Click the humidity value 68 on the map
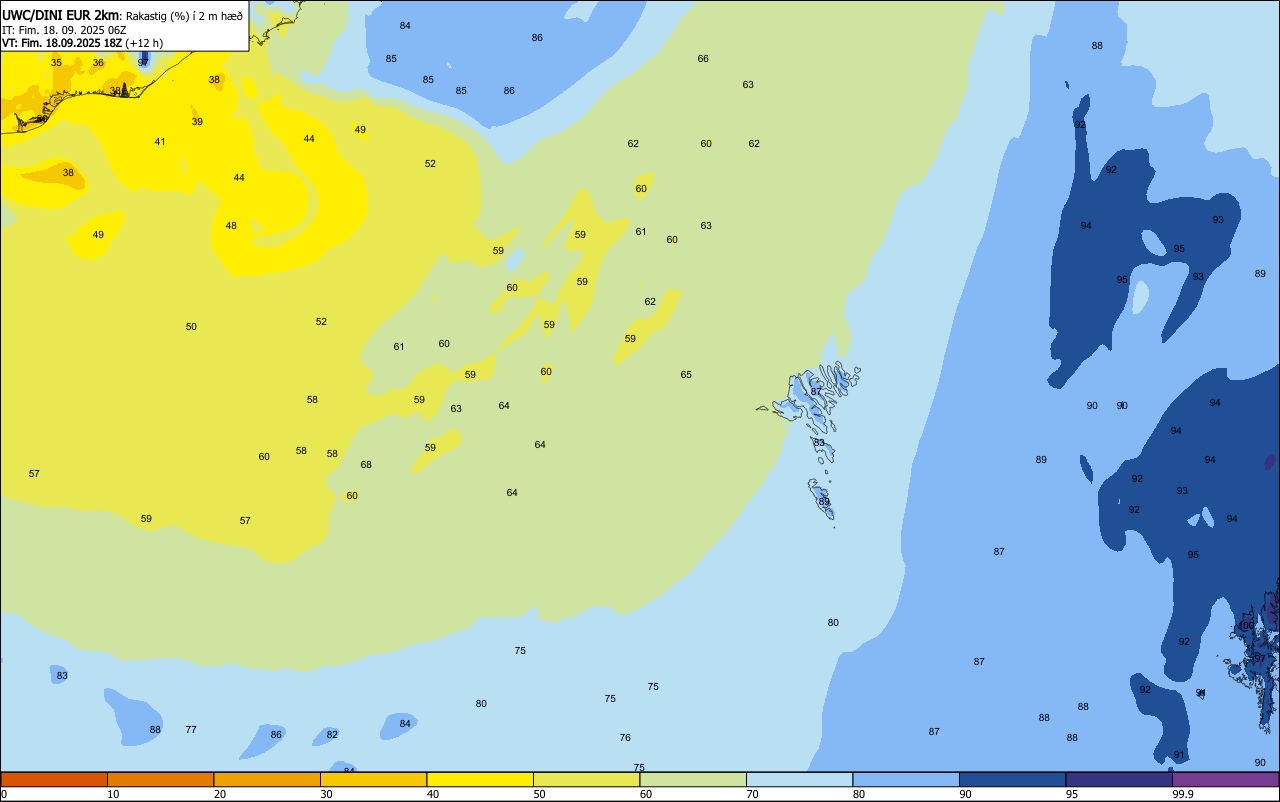Image resolution: width=1280 pixels, height=802 pixels. coord(366,465)
